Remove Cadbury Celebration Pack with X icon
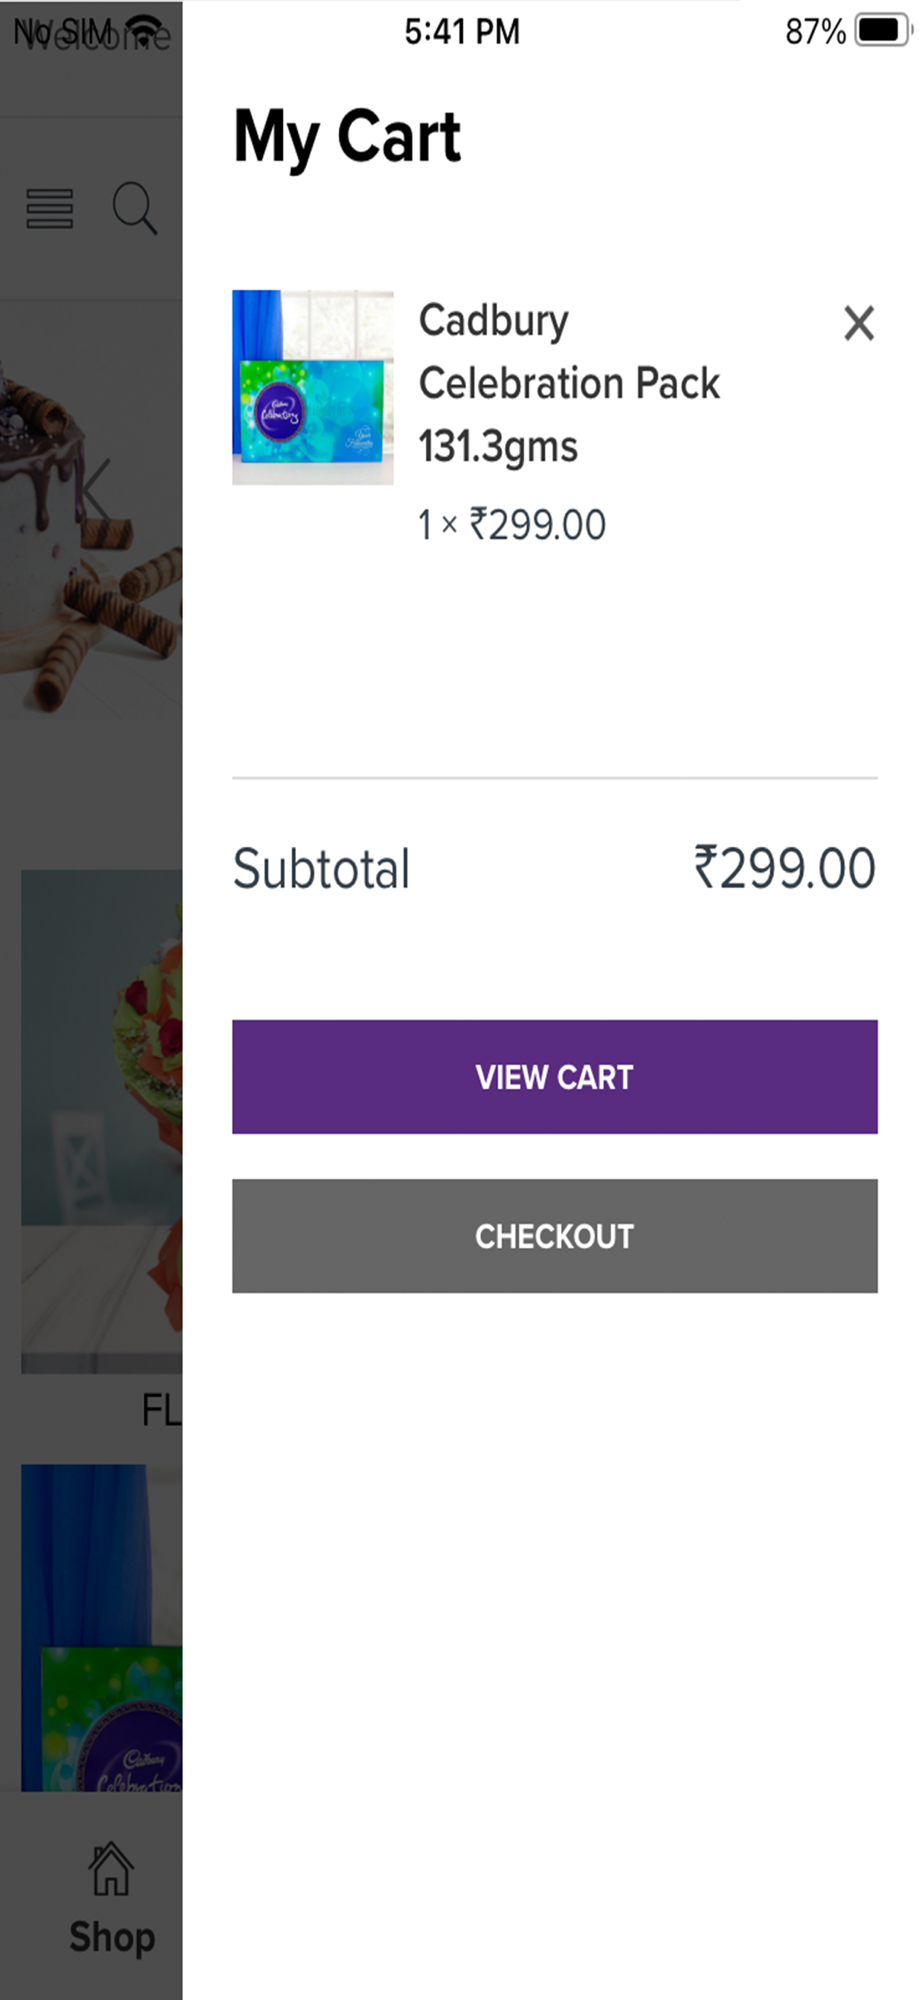The height and width of the screenshot is (2000, 924). [858, 323]
